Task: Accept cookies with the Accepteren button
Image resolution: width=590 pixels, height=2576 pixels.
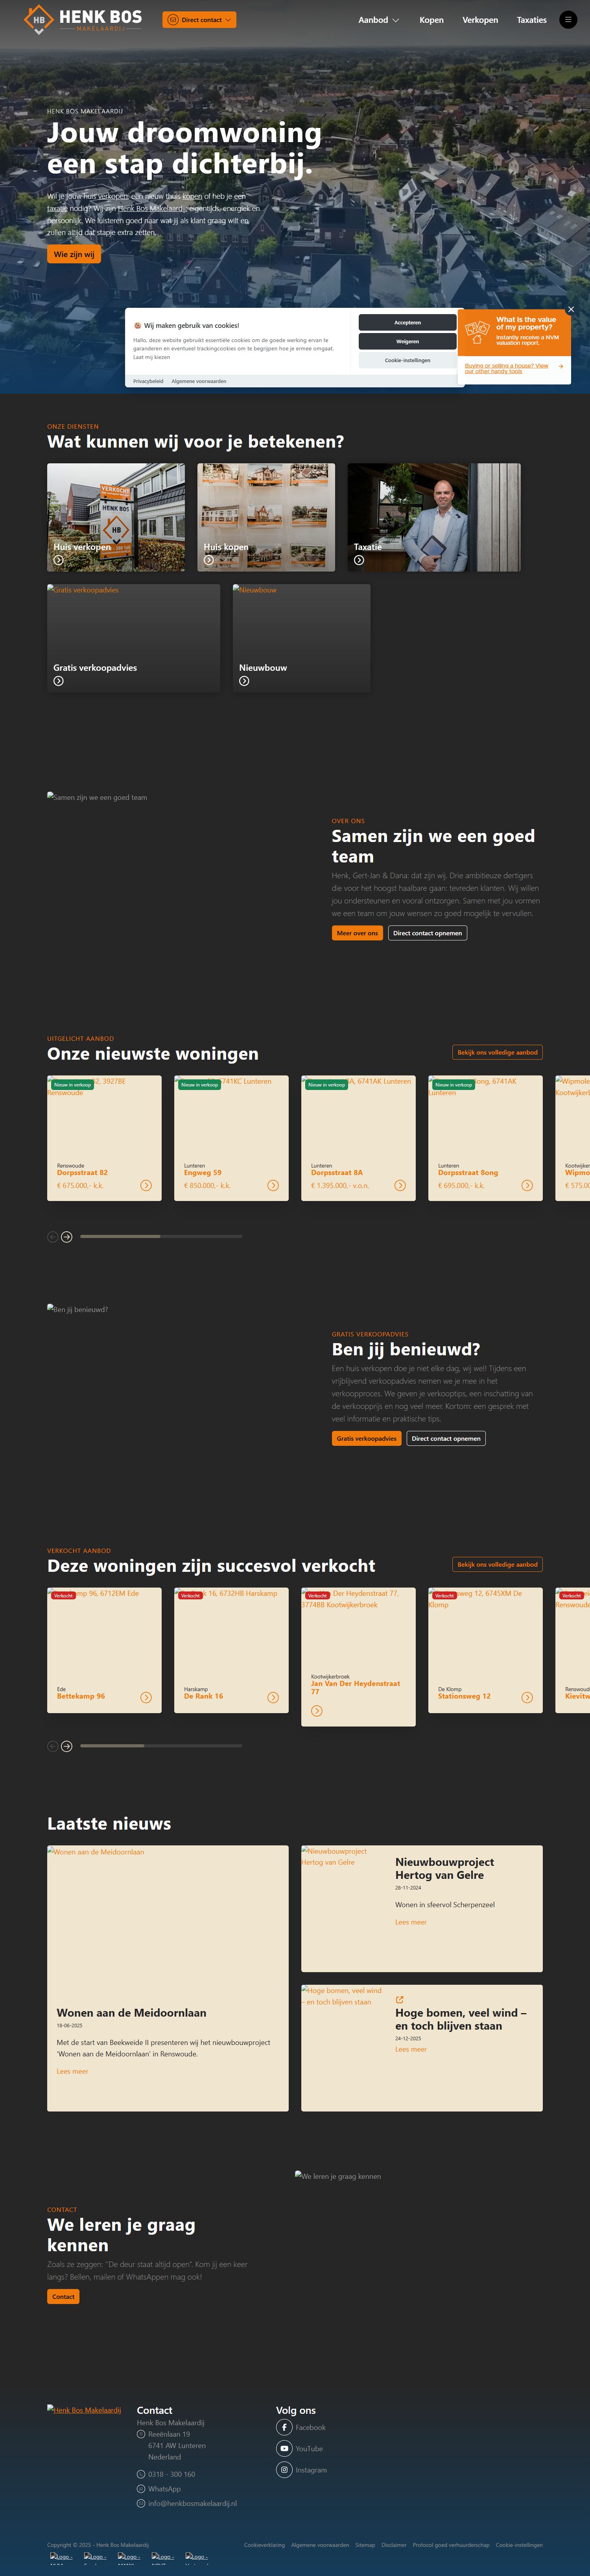Action: 407,323
